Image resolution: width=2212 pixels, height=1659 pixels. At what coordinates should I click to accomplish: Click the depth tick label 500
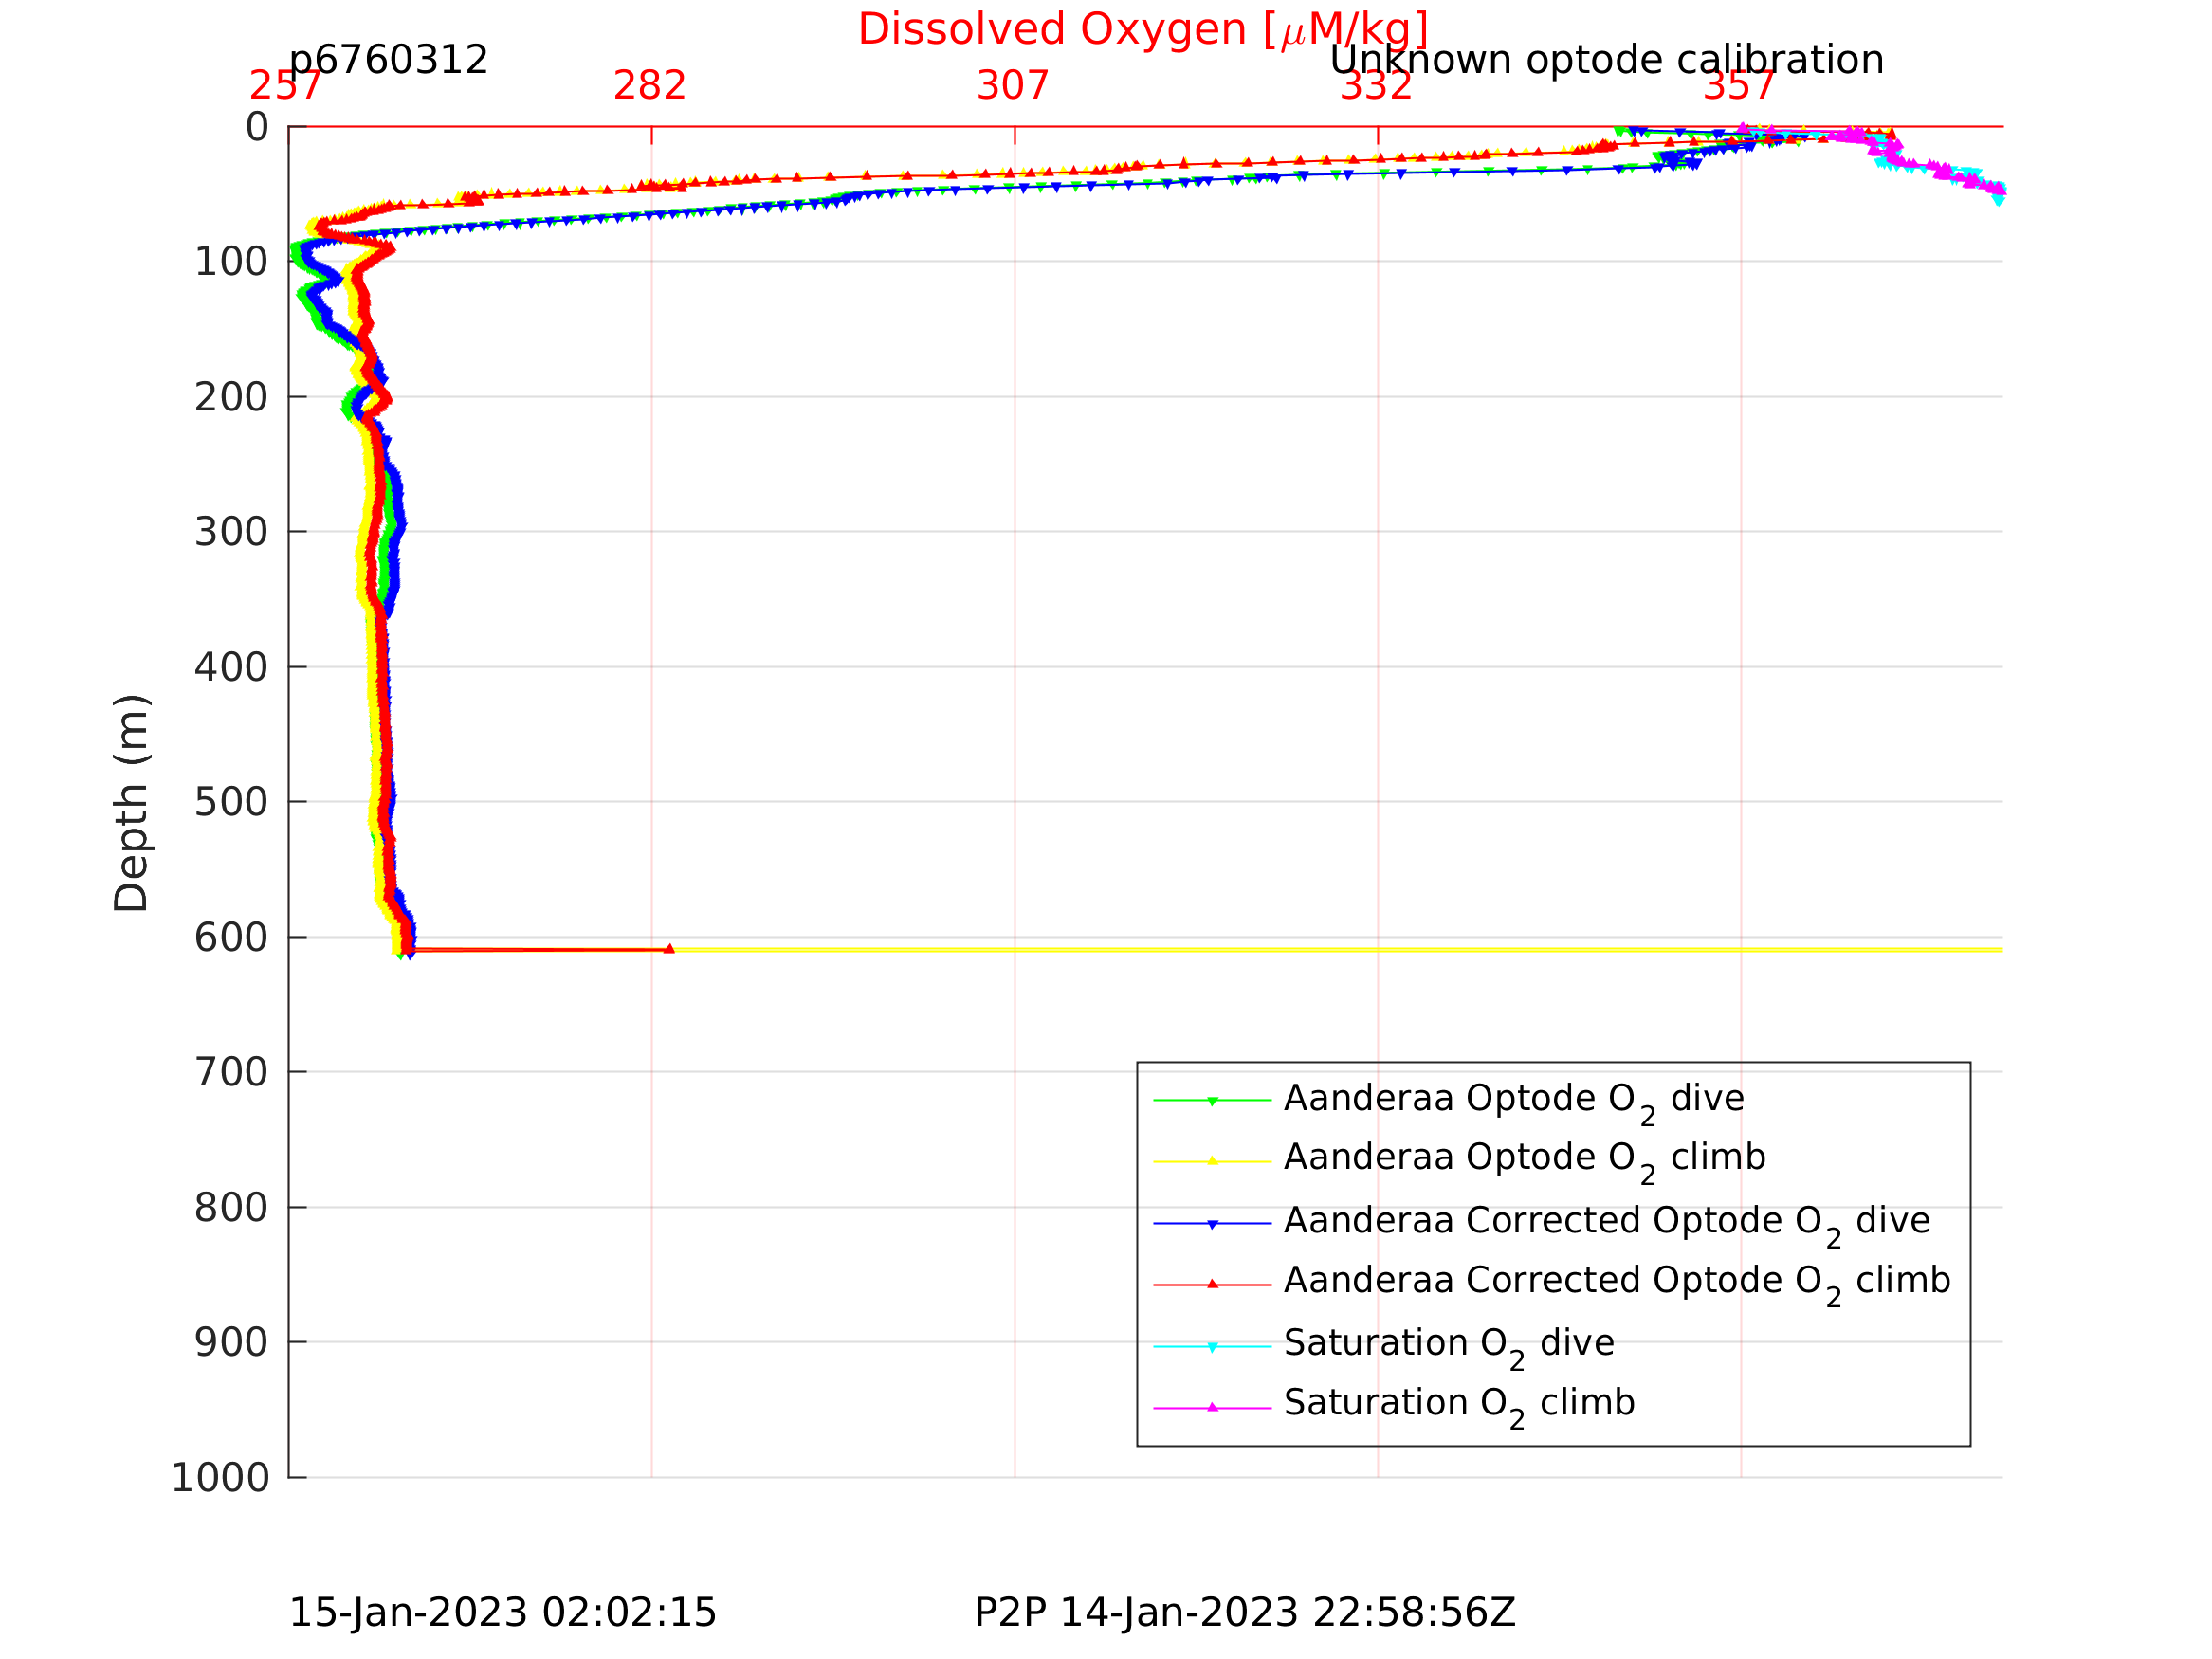[231, 802]
